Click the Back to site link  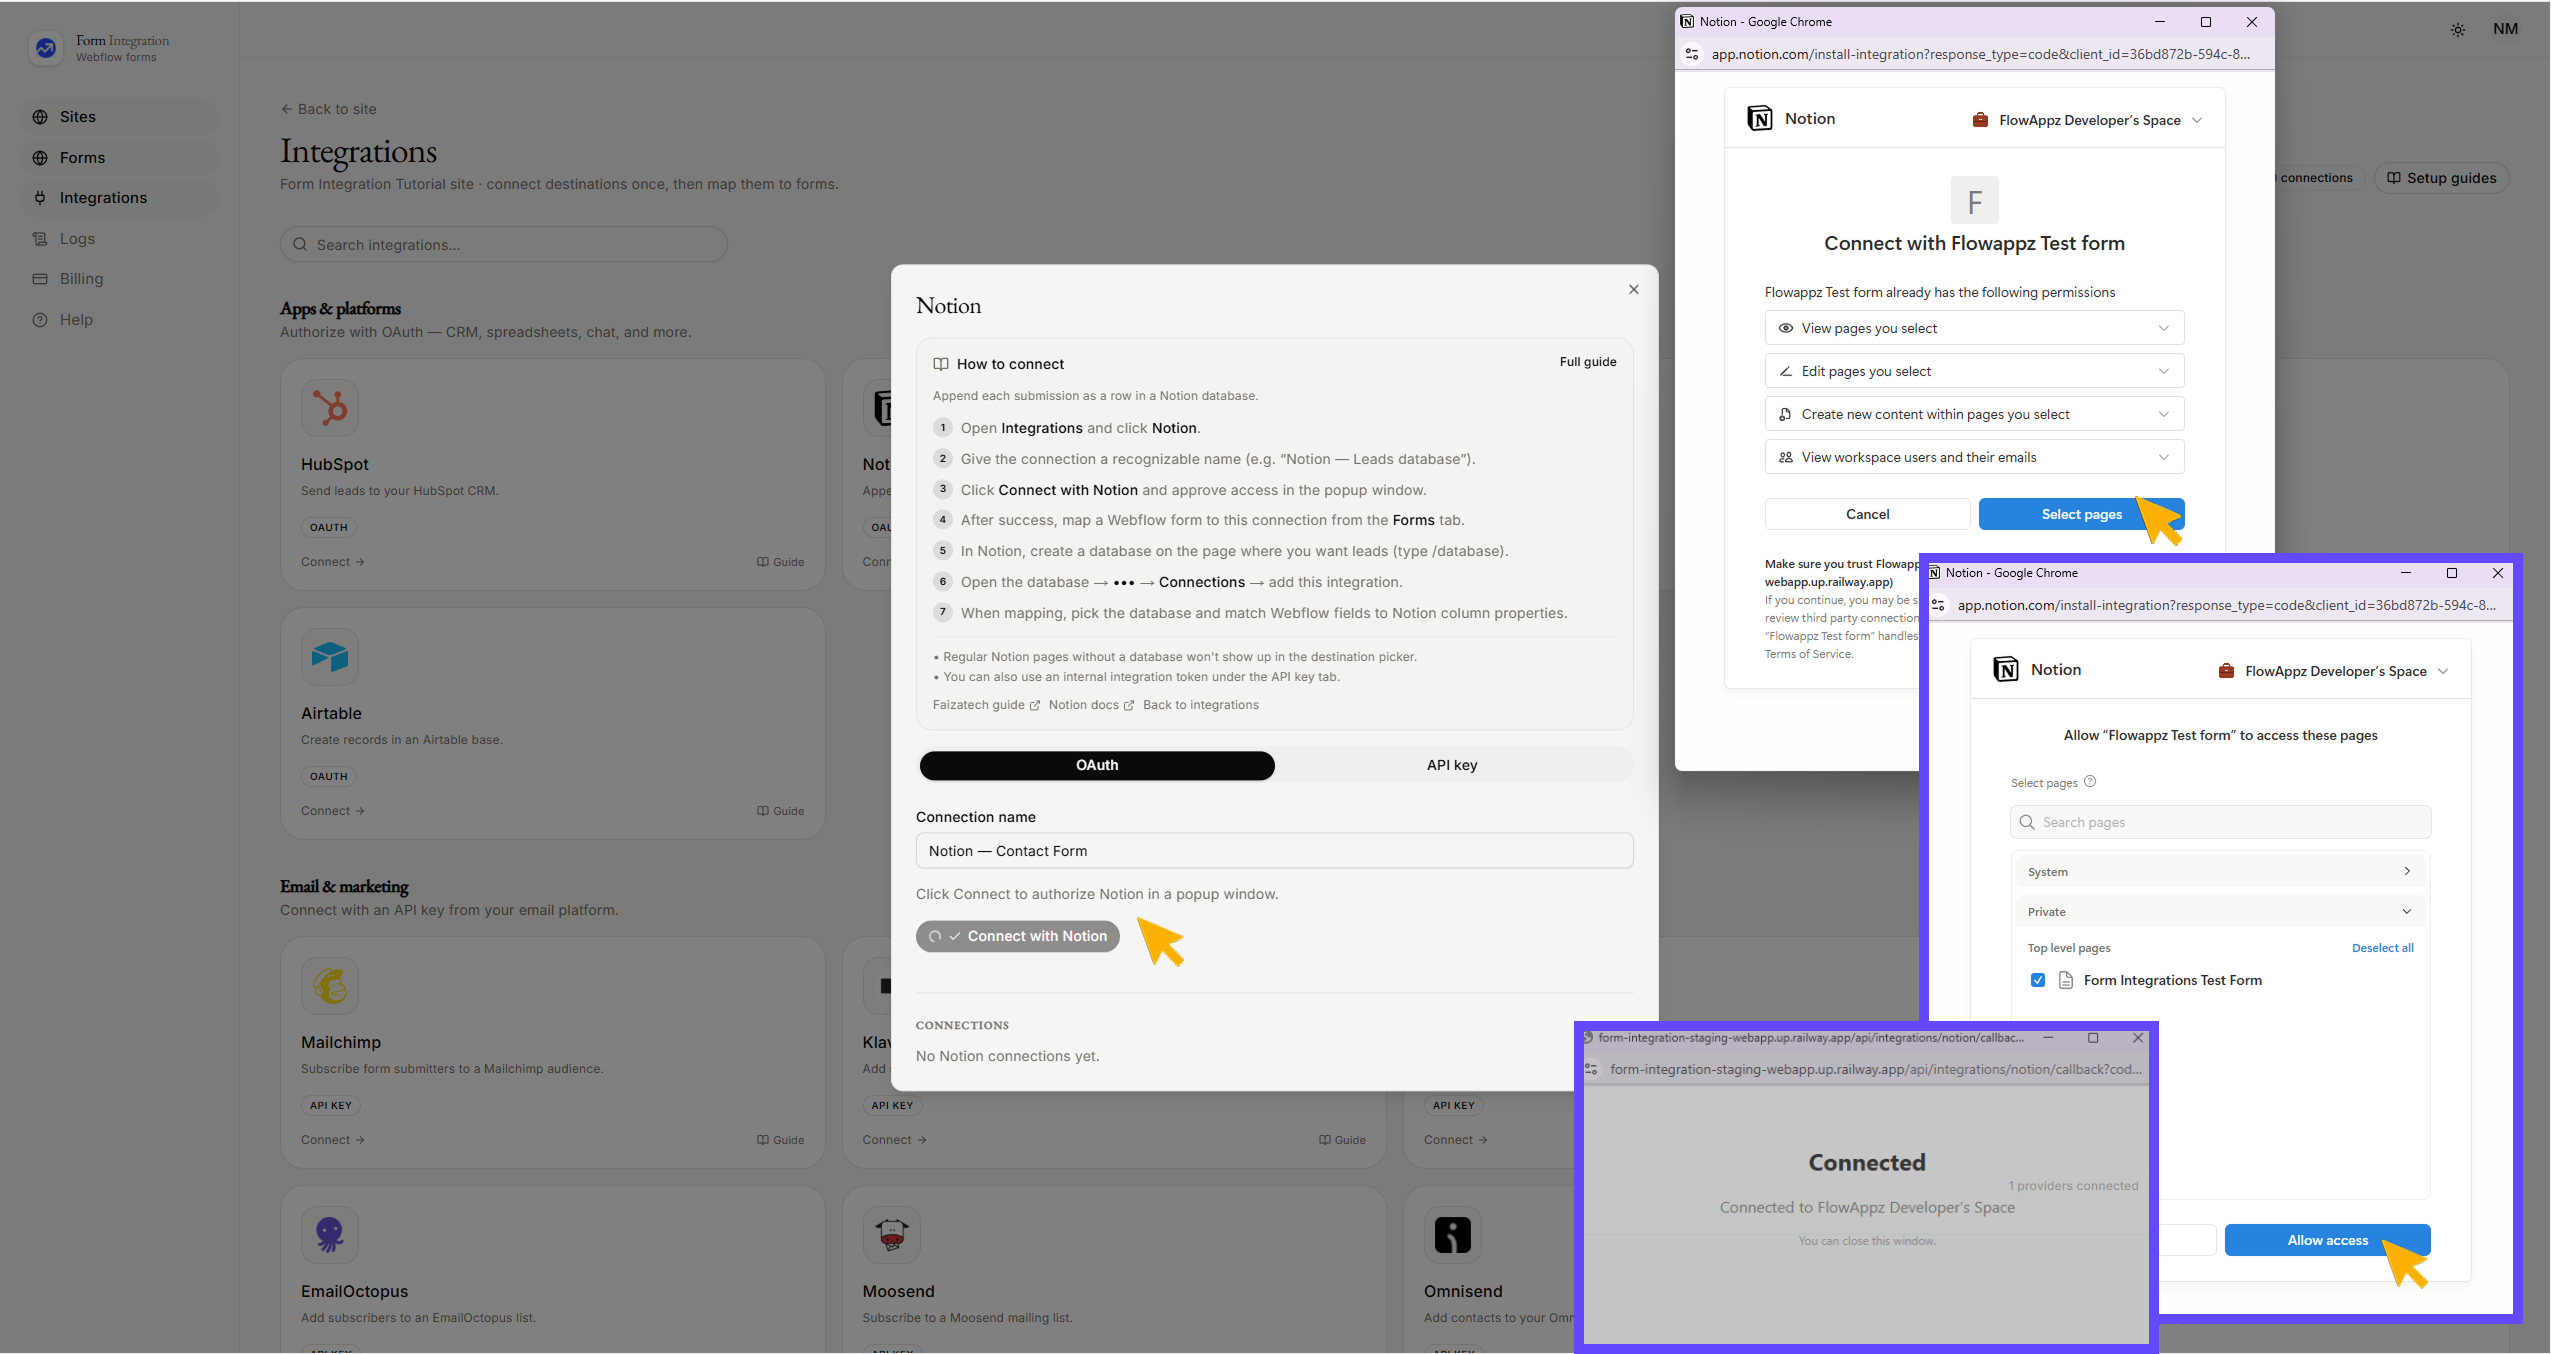click(329, 109)
